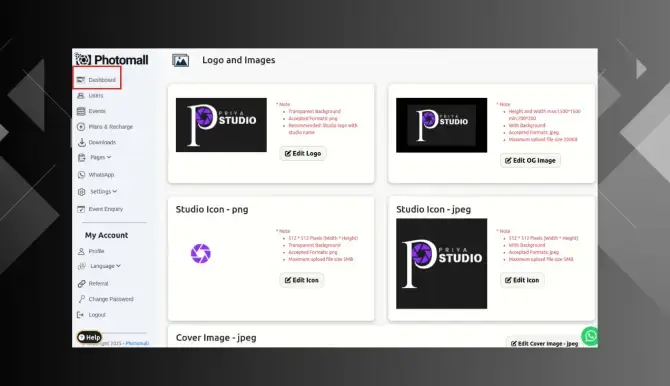Open the Event Enquiry page
670x386 pixels.
click(106, 209)
